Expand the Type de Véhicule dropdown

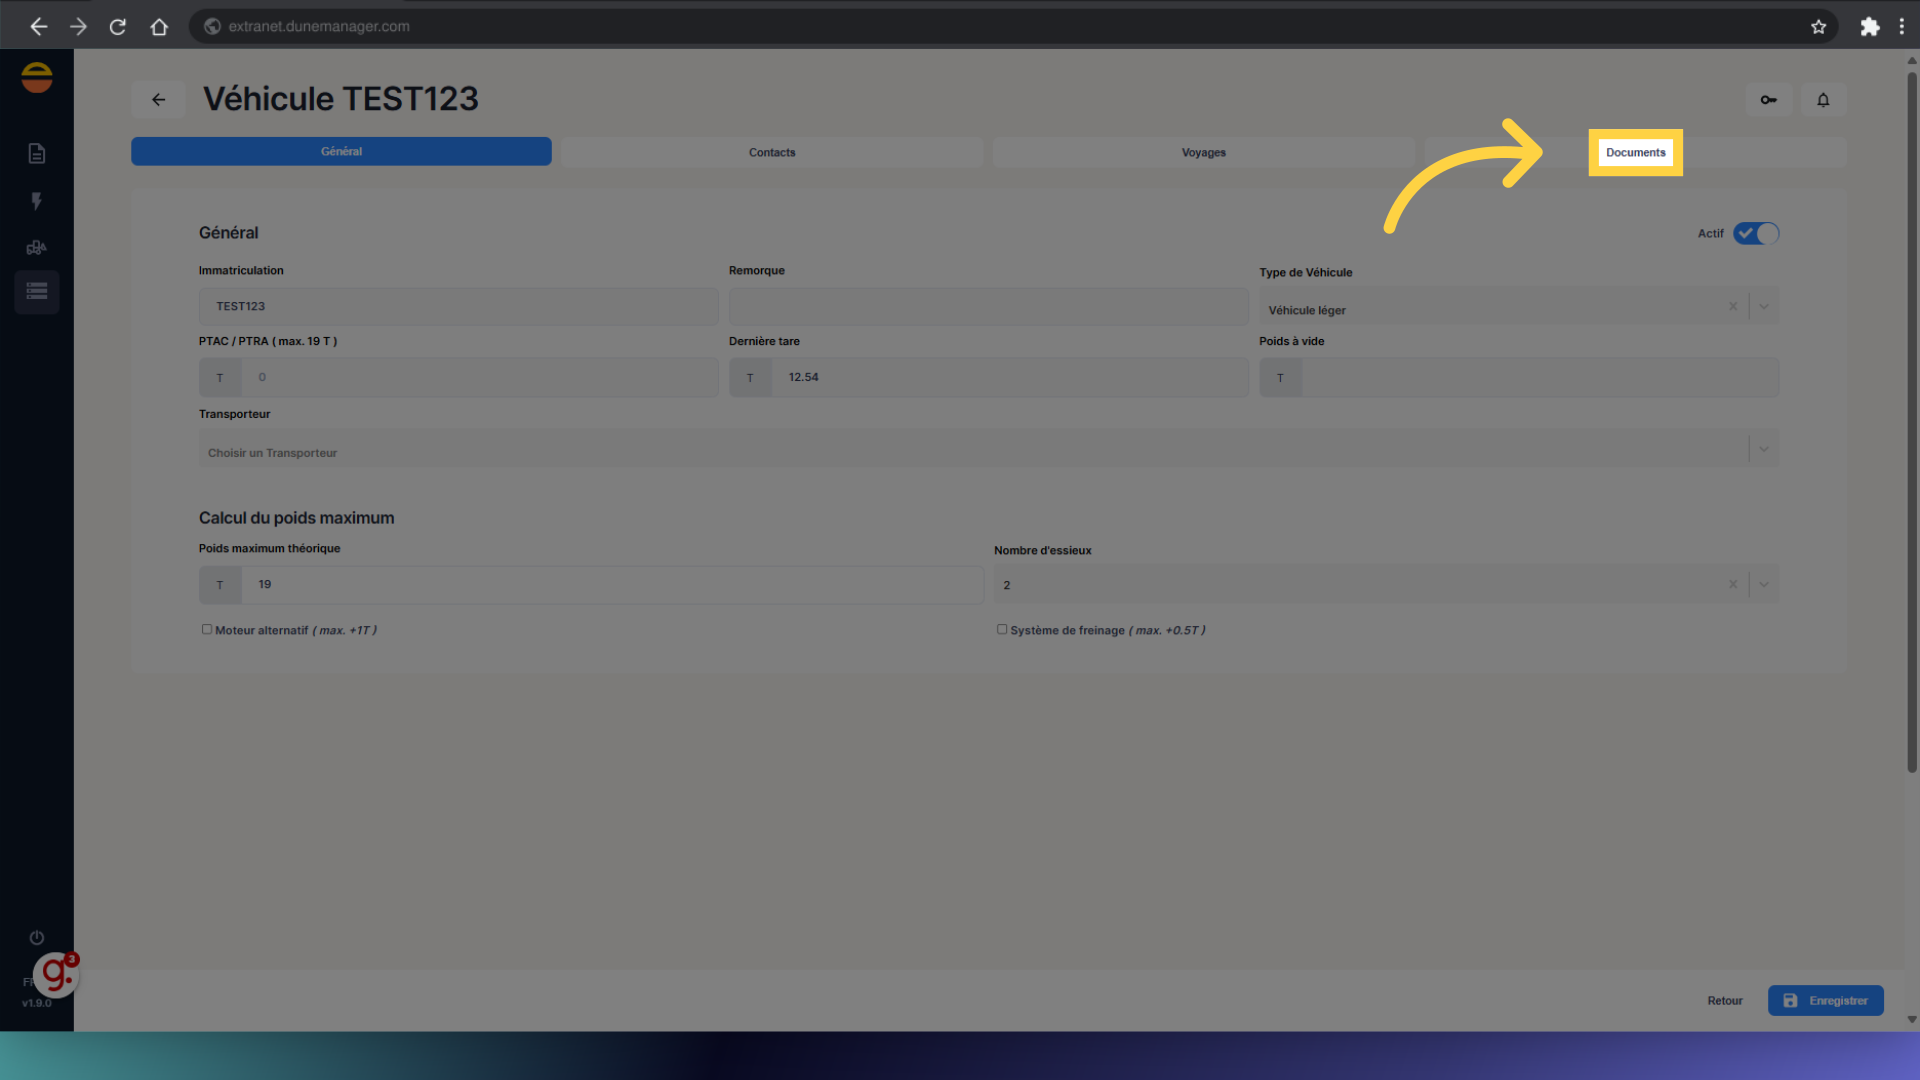tap(1764, 307)
